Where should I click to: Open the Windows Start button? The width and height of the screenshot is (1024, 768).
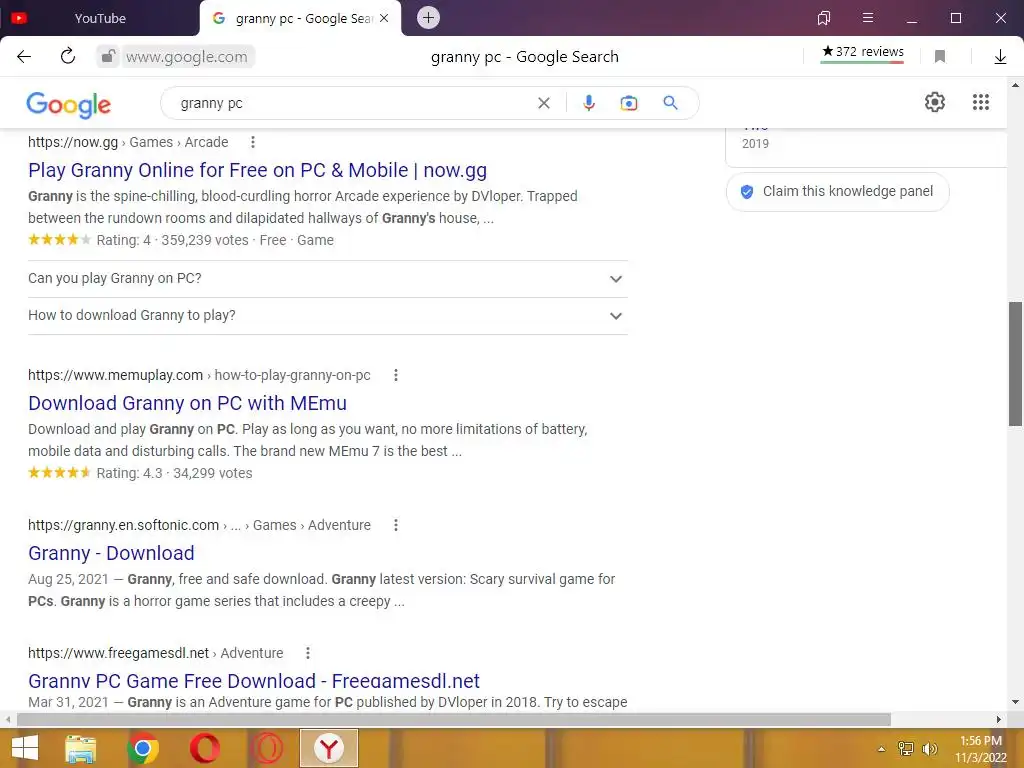coord(25,748)
